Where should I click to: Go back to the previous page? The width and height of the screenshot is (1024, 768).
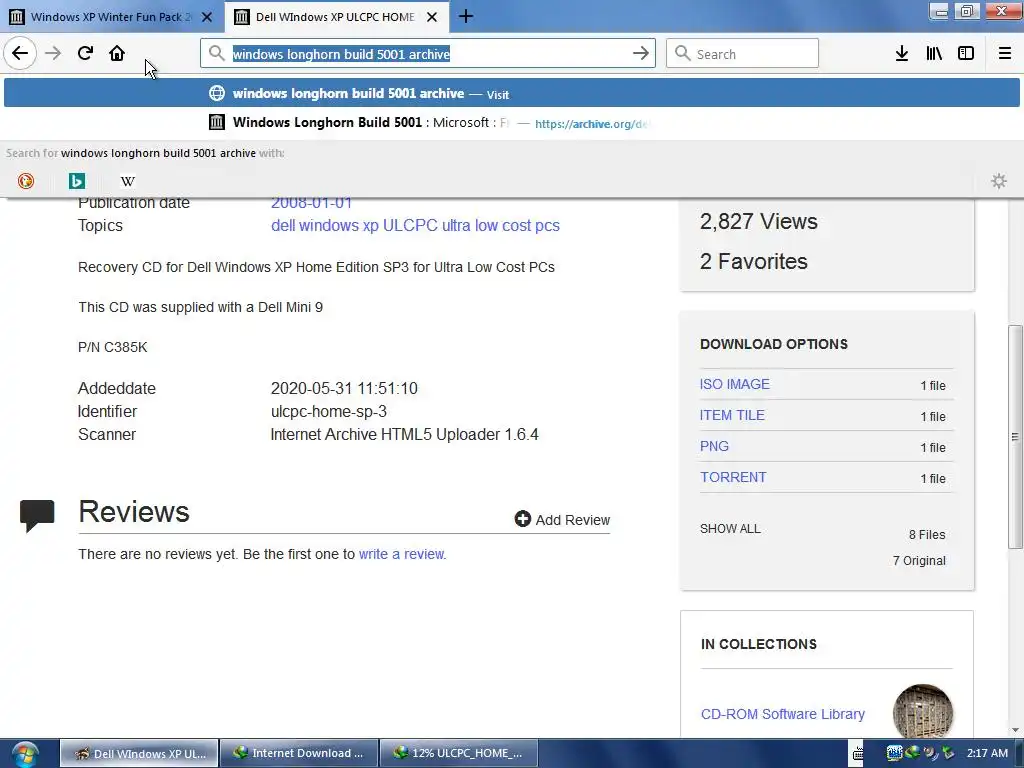[20, 54]
